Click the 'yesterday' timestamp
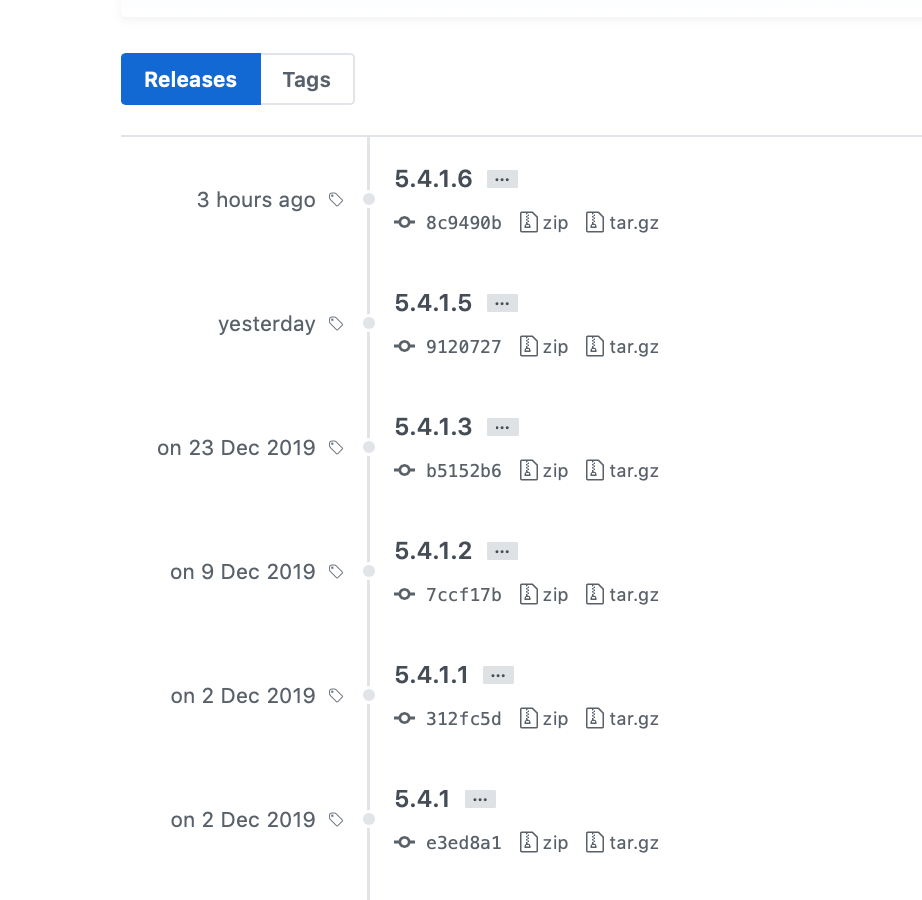922x900 pixels. 267,324
